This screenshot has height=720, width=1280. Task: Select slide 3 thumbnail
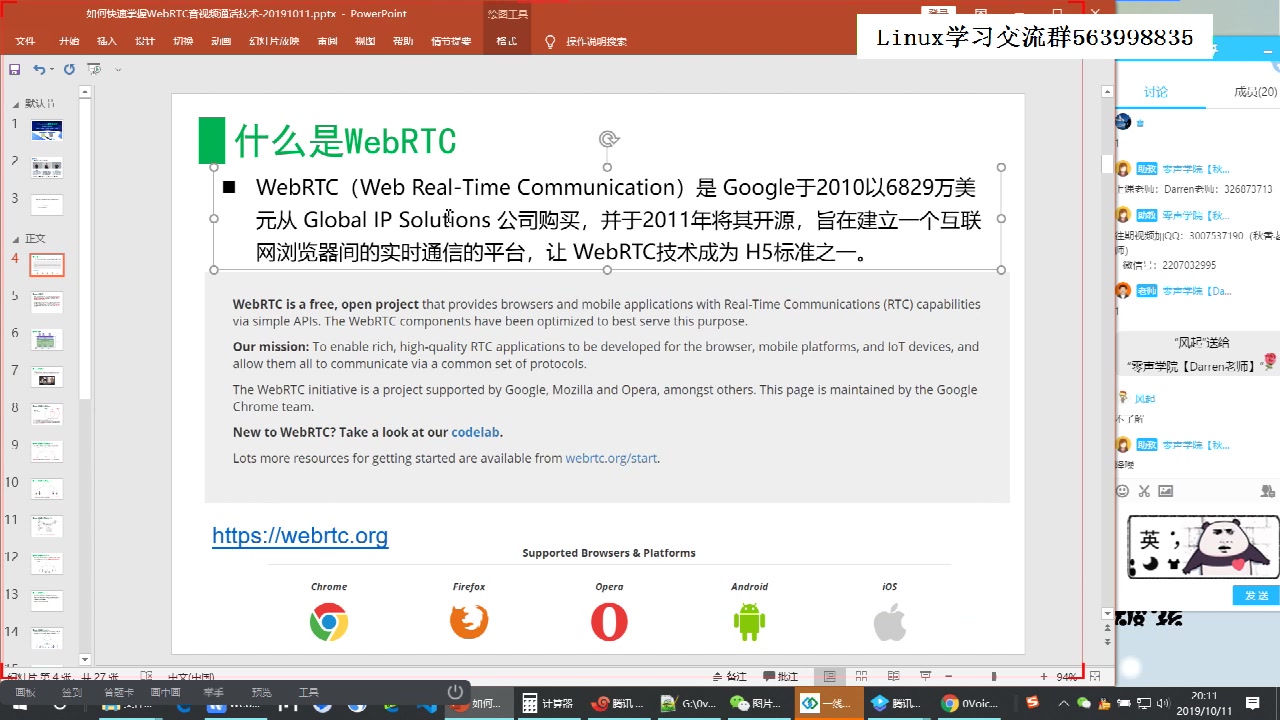(x=47, y=205)
